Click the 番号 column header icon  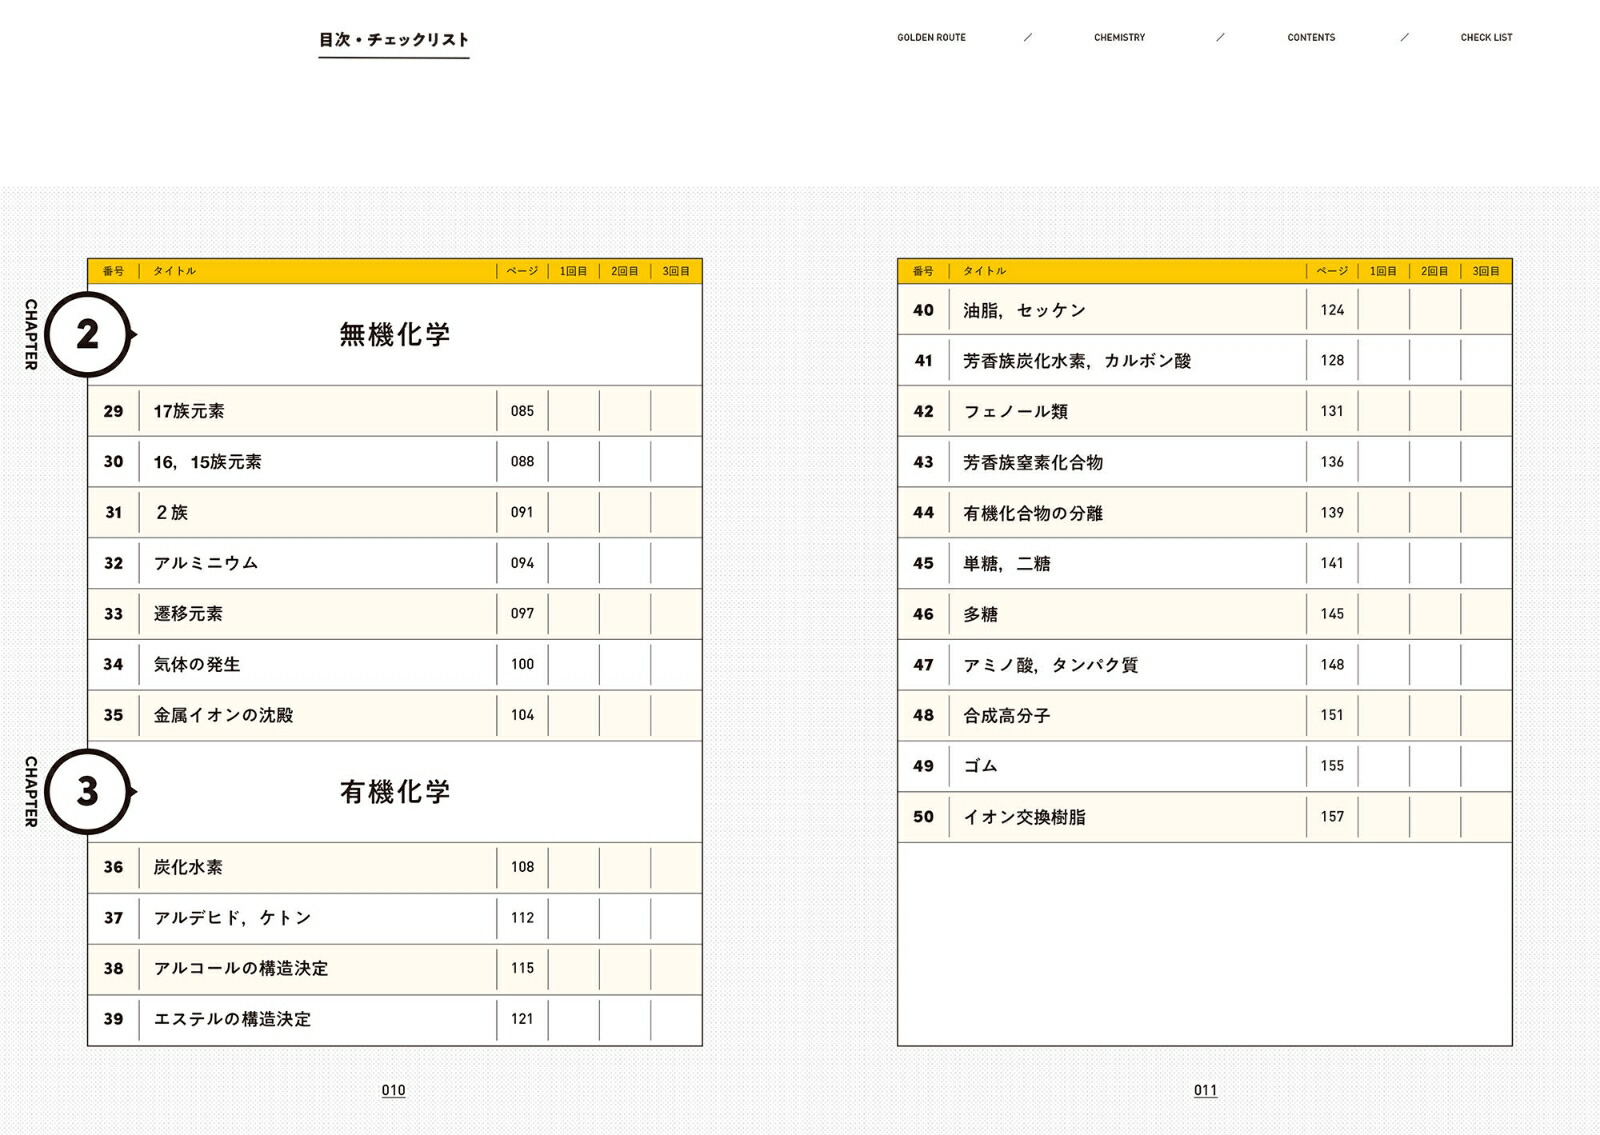pyautogui.click(x=113, y=270)
